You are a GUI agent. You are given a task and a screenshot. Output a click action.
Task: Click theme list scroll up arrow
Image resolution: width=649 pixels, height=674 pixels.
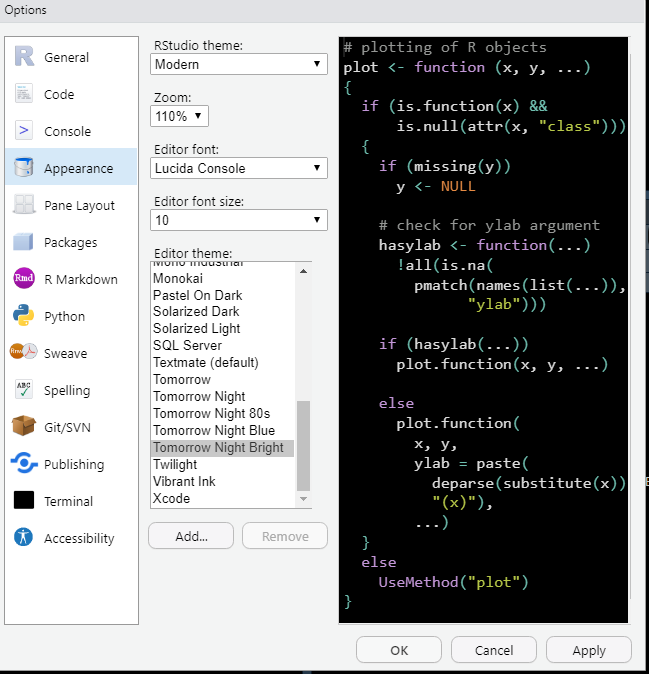click(303, 271)
